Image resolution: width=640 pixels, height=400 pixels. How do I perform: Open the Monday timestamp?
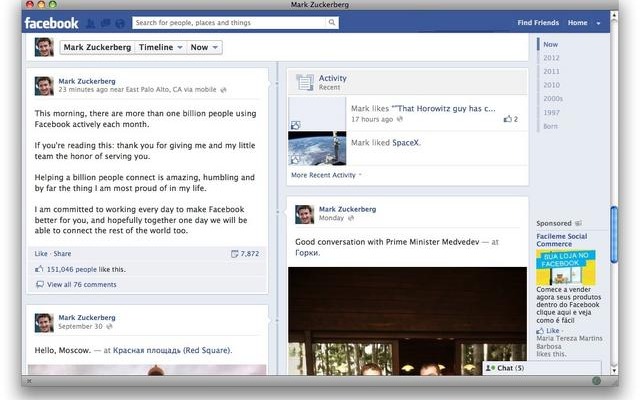click(x=331, y=218)
